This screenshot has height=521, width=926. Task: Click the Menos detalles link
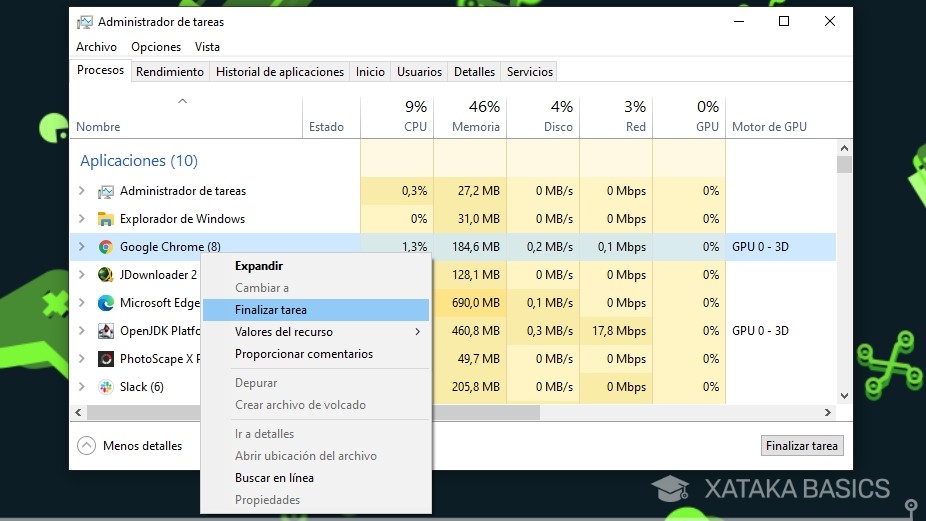[142, 446]
